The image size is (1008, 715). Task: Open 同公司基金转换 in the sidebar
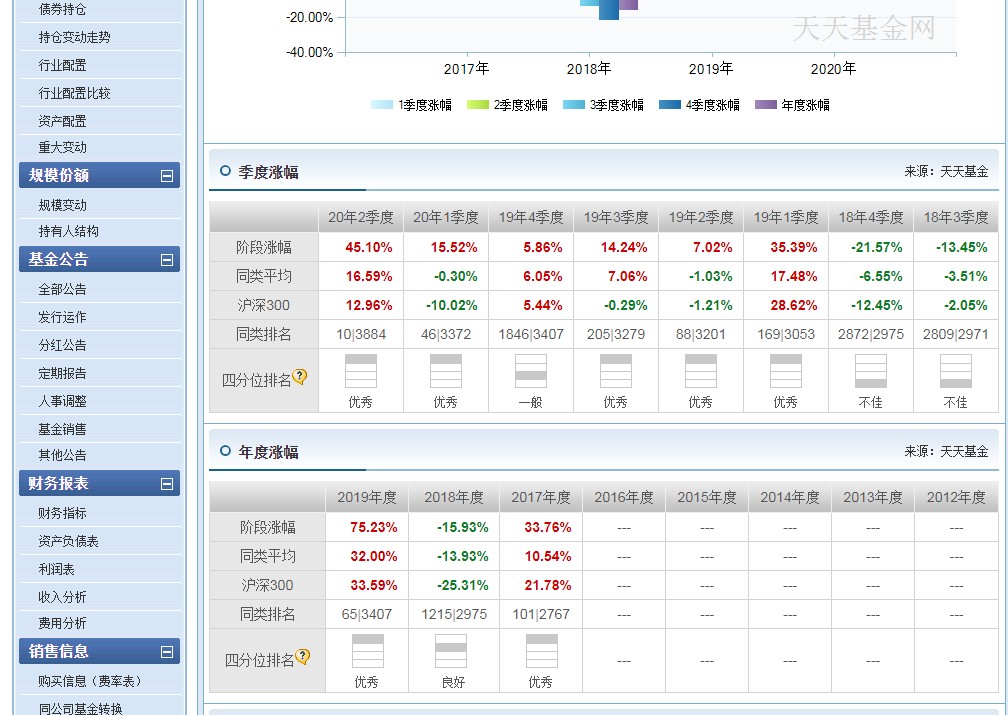(x=80, y=709)
